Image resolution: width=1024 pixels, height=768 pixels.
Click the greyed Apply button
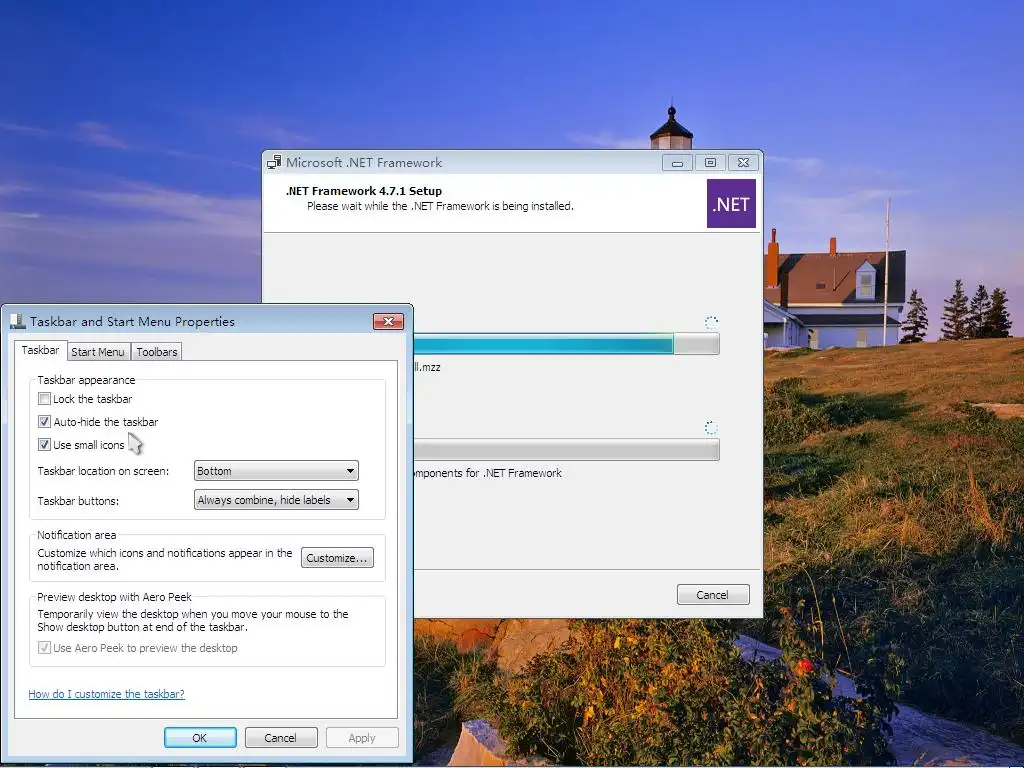362,738
